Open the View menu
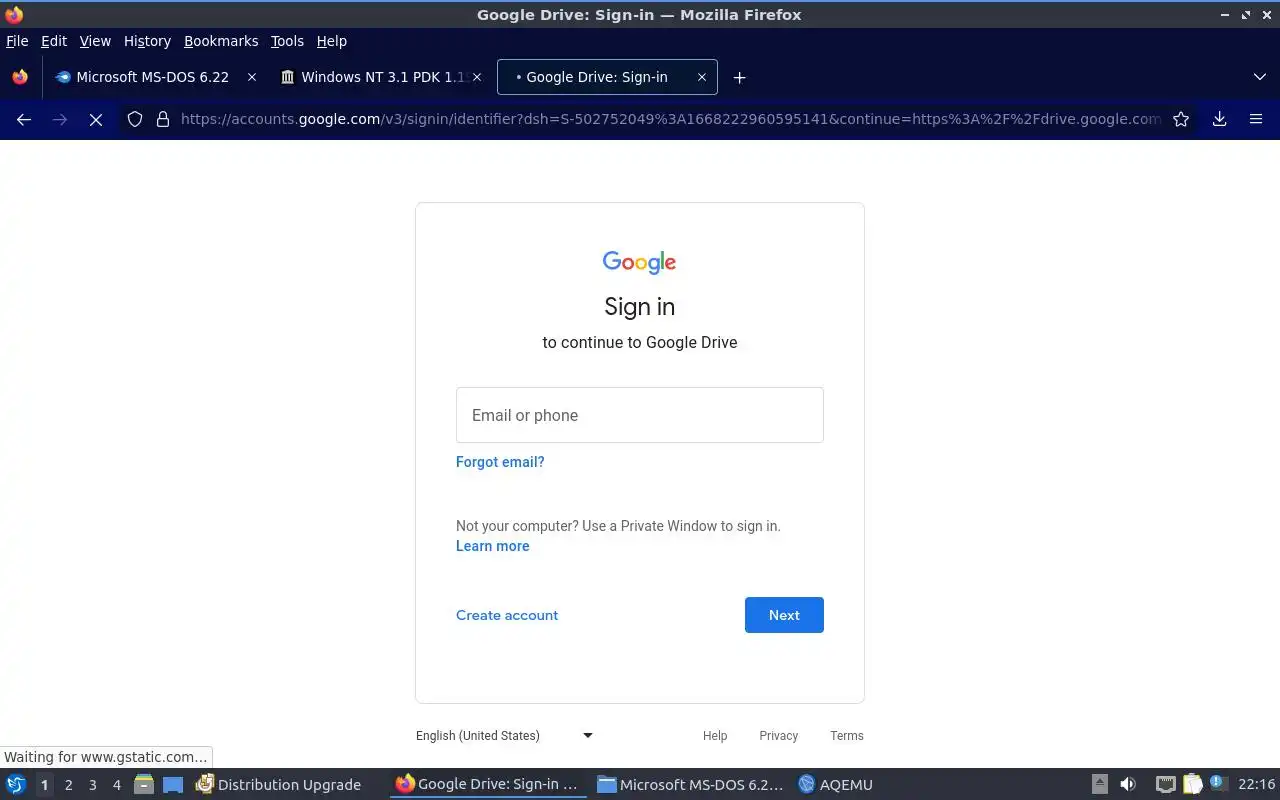The image size is (1280, 800). (x=95, y=41)
